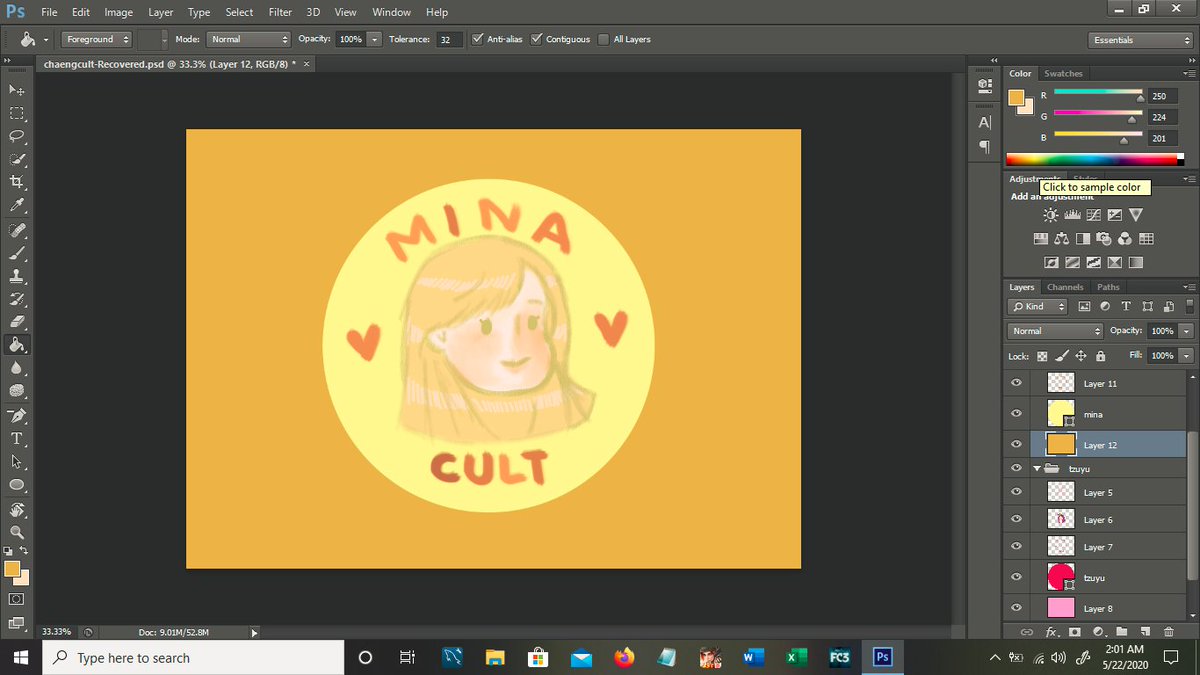
Task: Collapse the tzuyu layer group
Action: (1037, 468)
